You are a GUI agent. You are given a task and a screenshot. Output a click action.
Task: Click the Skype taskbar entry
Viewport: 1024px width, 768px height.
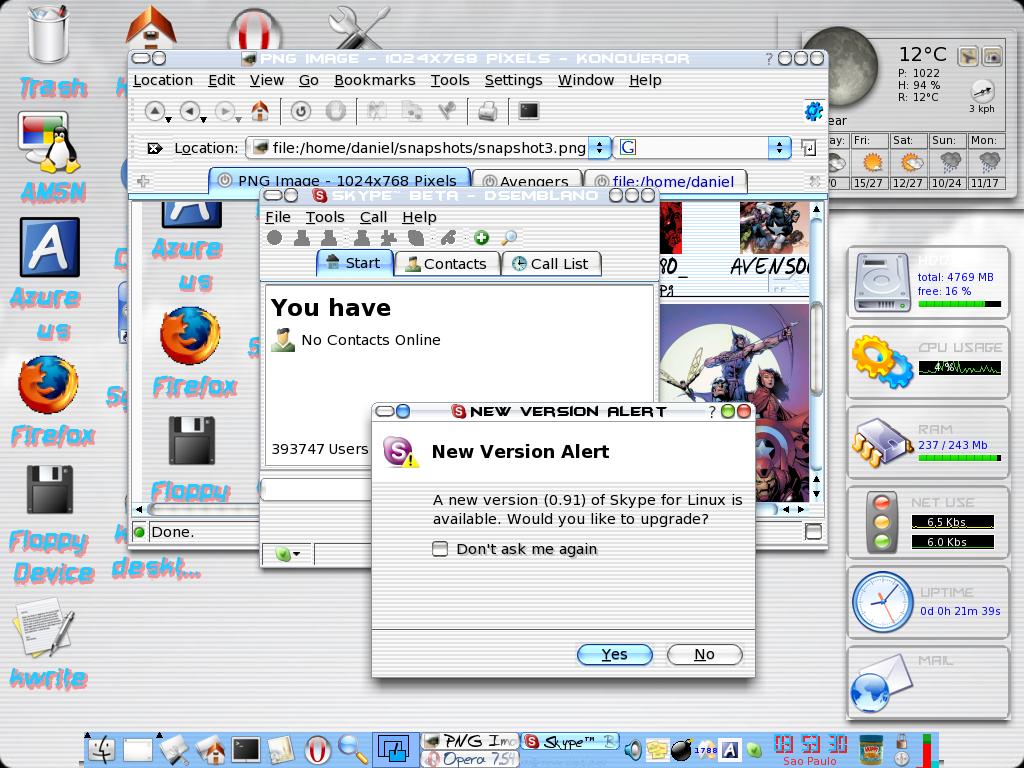click(x=570, y=741)
